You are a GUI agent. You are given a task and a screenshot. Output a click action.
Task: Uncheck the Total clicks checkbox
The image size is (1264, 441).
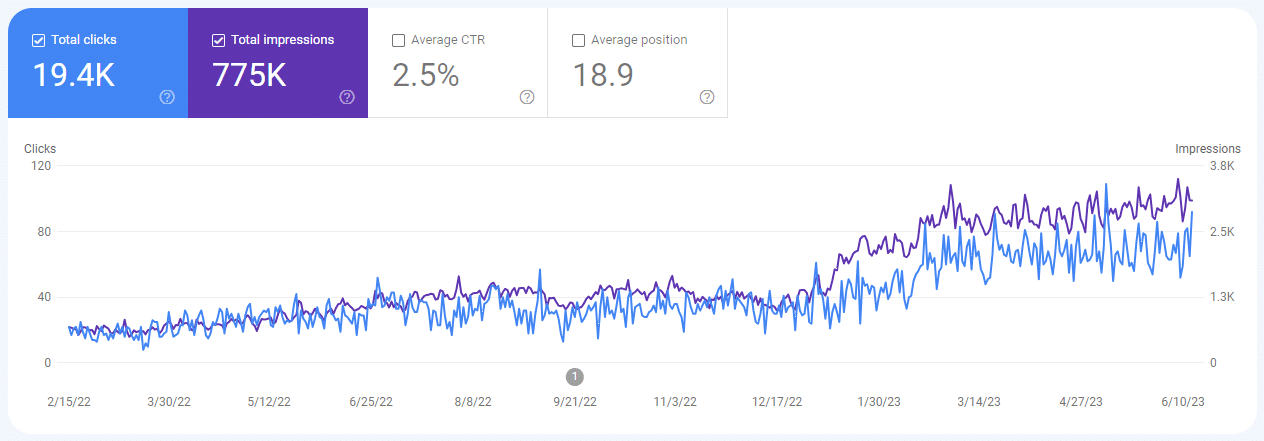(x=38, y=40)
